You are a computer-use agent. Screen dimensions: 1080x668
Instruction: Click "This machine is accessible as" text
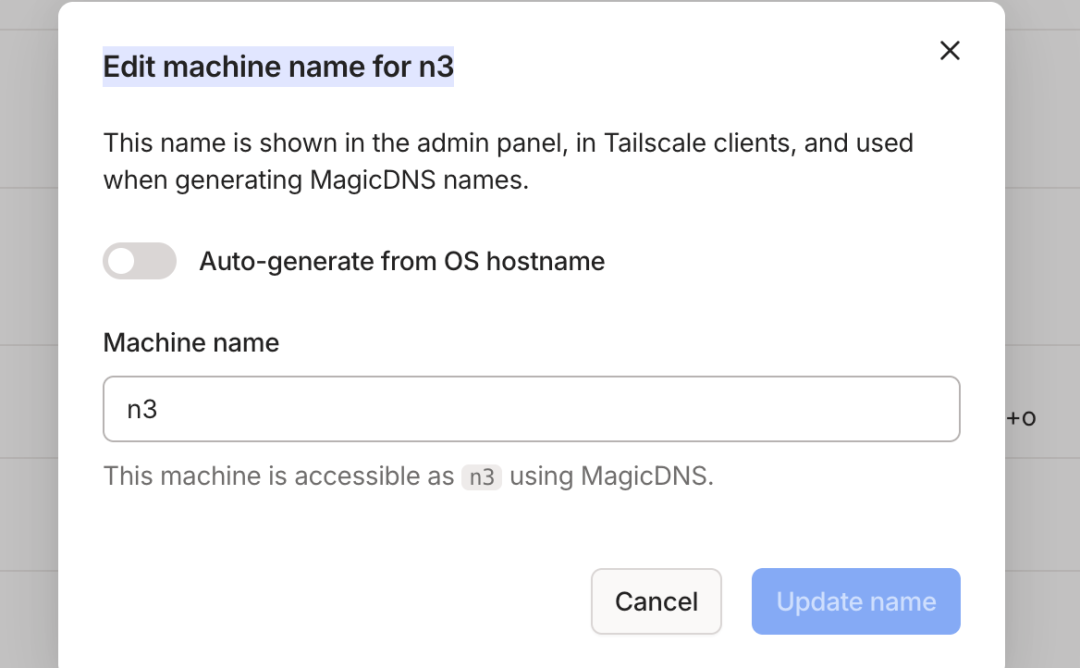coord(278,477)
